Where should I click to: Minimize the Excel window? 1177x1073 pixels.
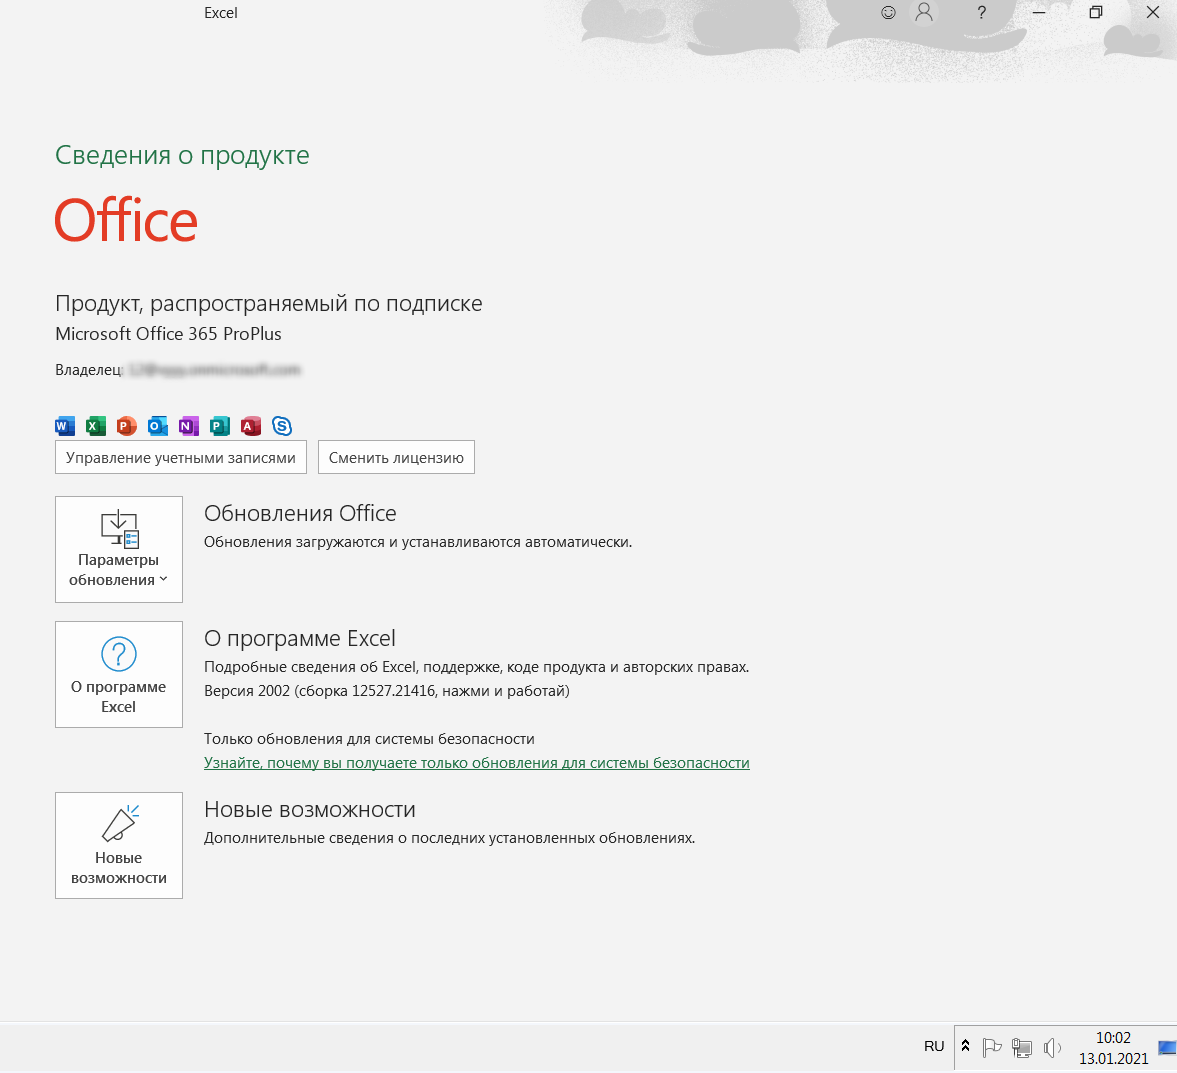(x=1039, y=13)
